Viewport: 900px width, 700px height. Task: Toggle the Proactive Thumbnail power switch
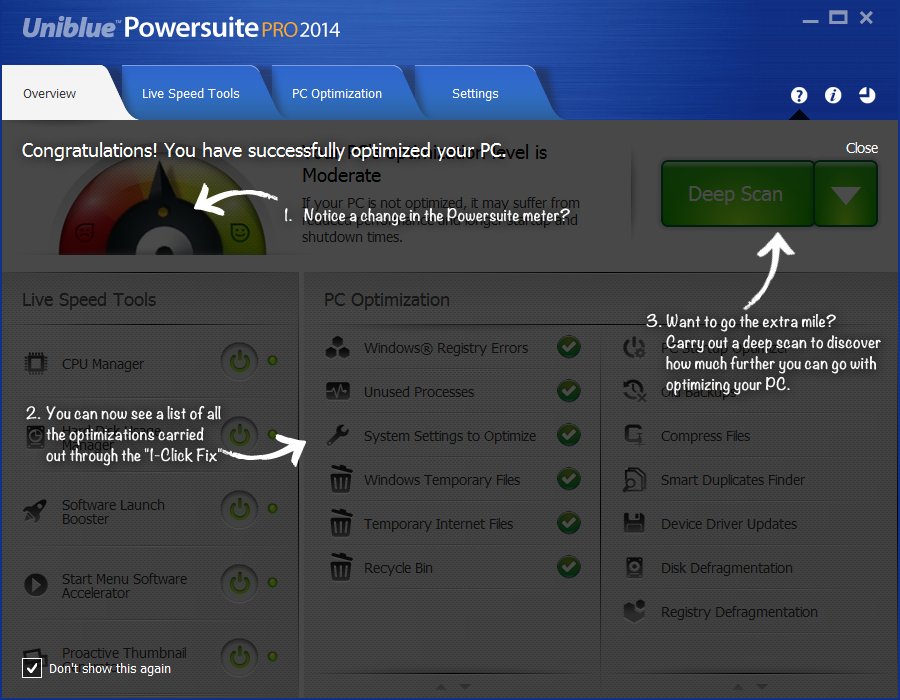239,656
